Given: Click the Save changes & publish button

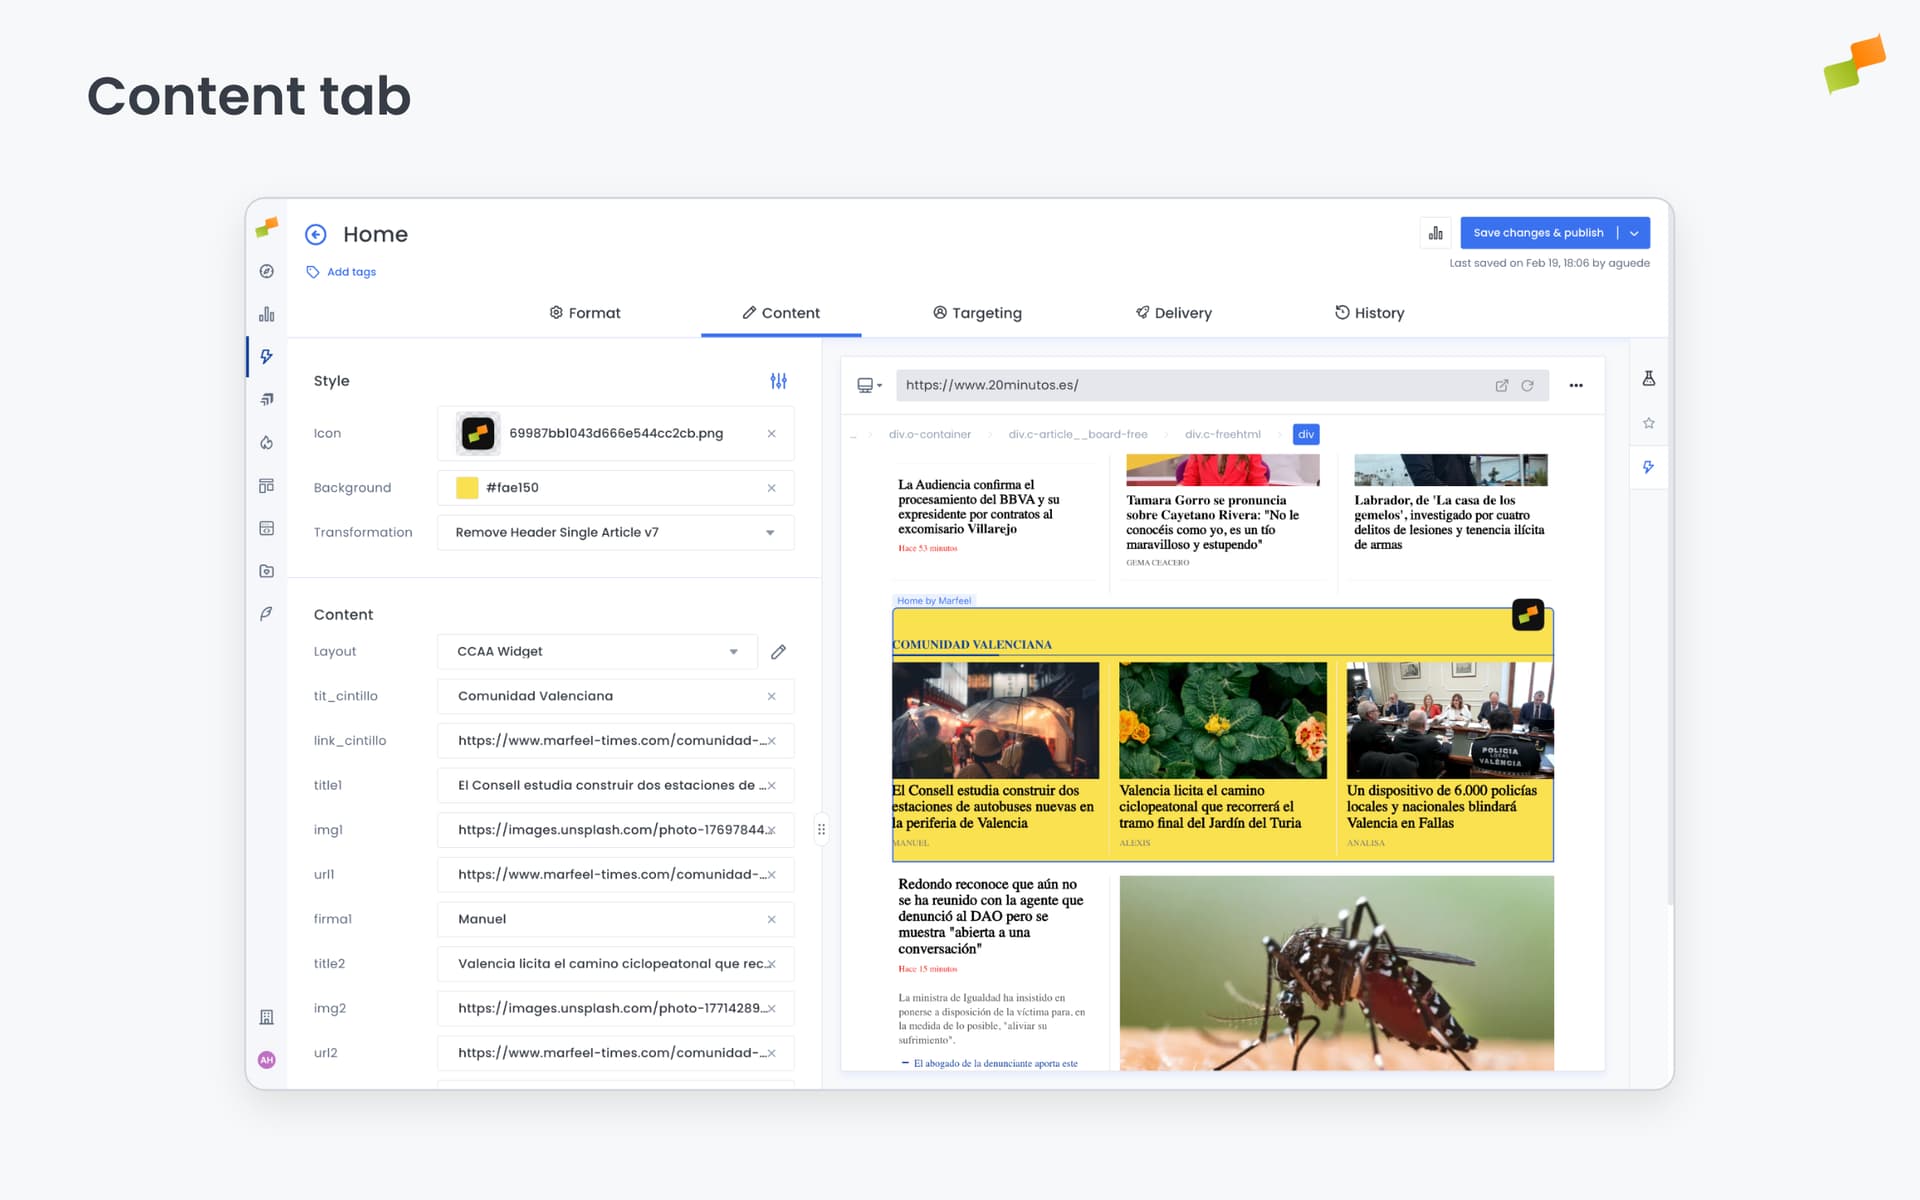Looking at the screenshot, I should click(x=1538, y=232).
